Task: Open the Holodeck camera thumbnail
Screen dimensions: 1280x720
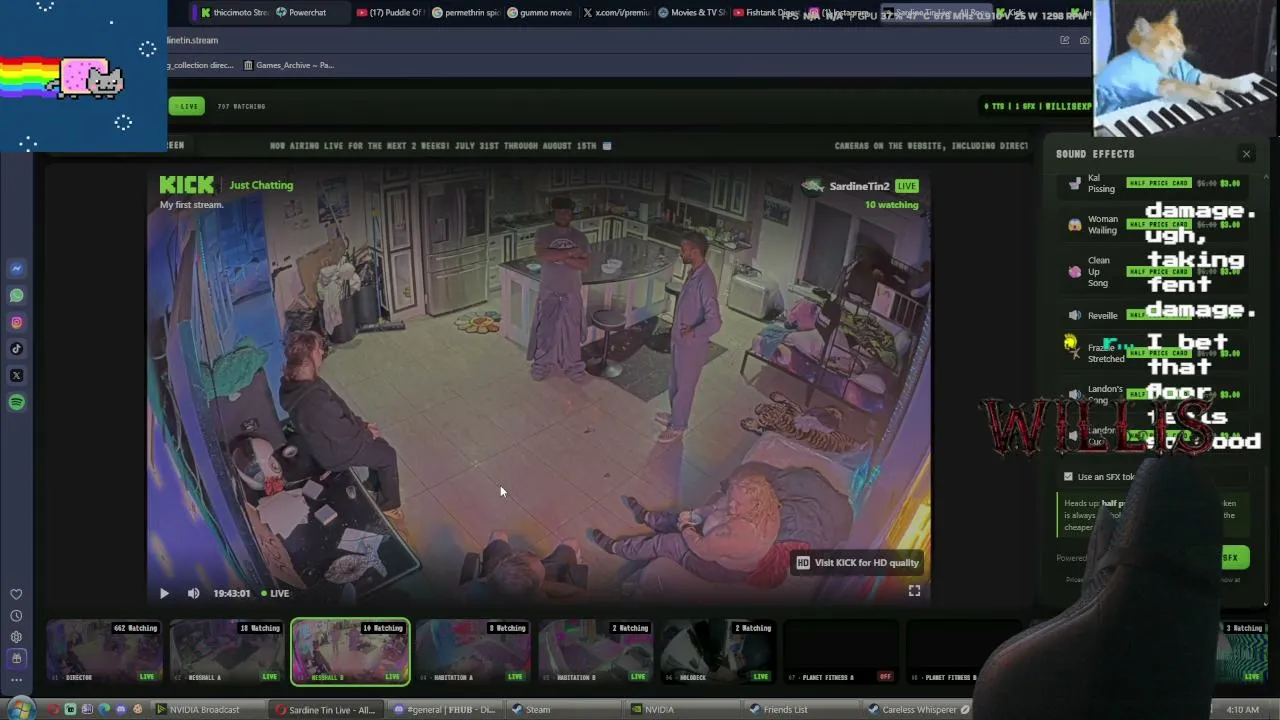Action: (x=718, y=652)
